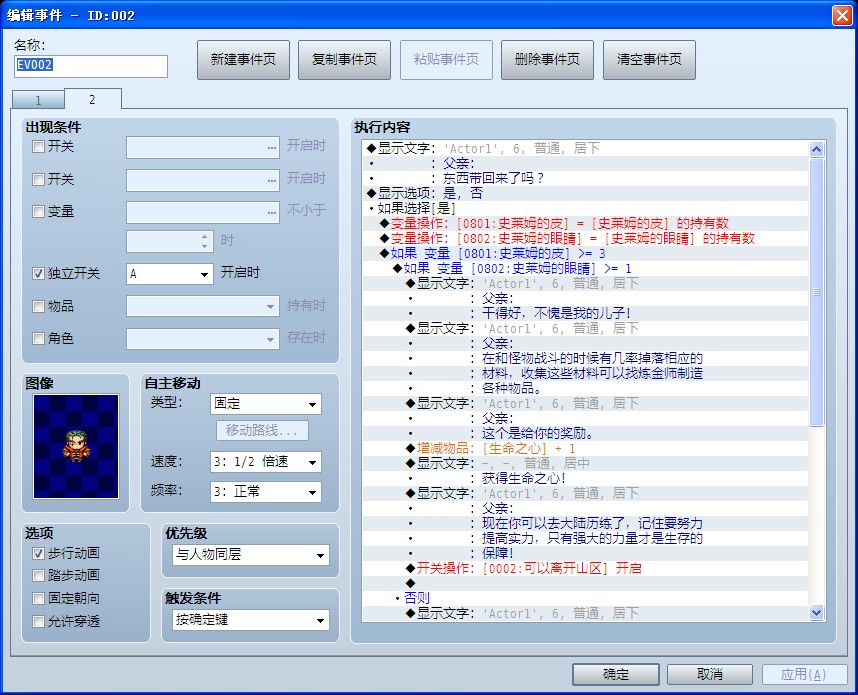Image resolution: width=858 pixels, height=695 pixels.
Task: Select the 东西带回来了吗? dialogue line
Action: pos(585,178)
